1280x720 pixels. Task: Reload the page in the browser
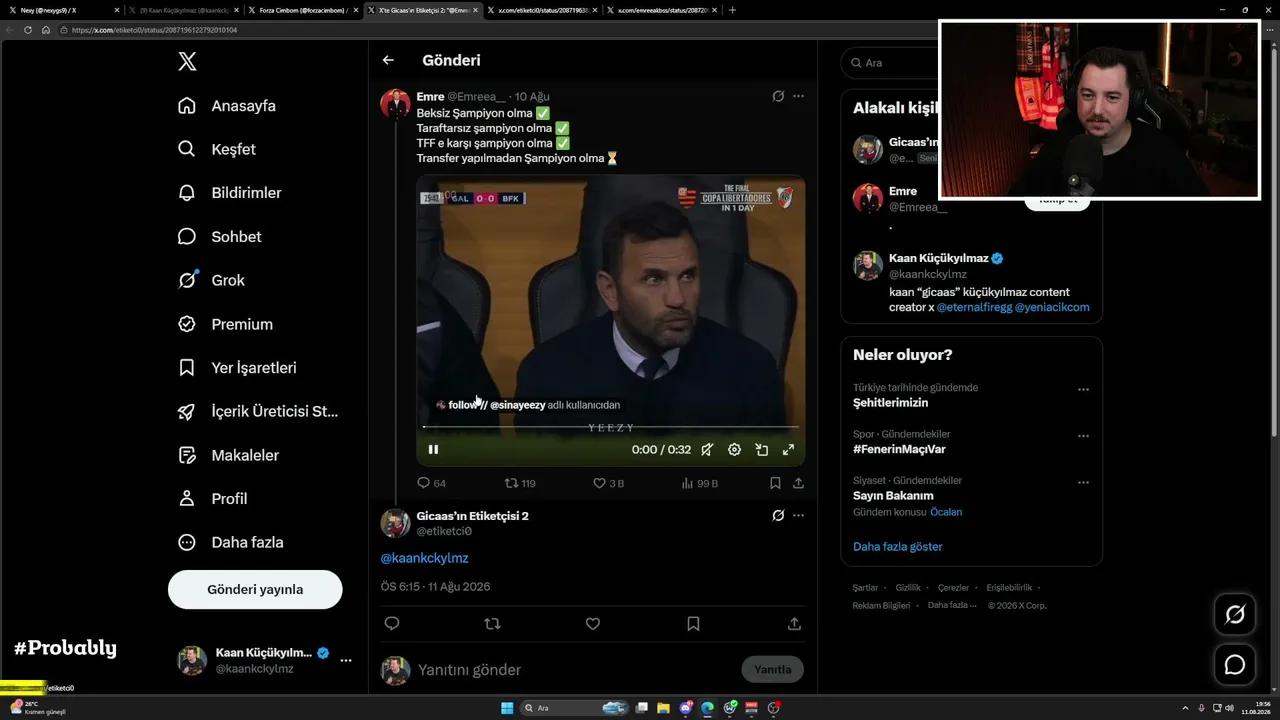pos(28,30)
